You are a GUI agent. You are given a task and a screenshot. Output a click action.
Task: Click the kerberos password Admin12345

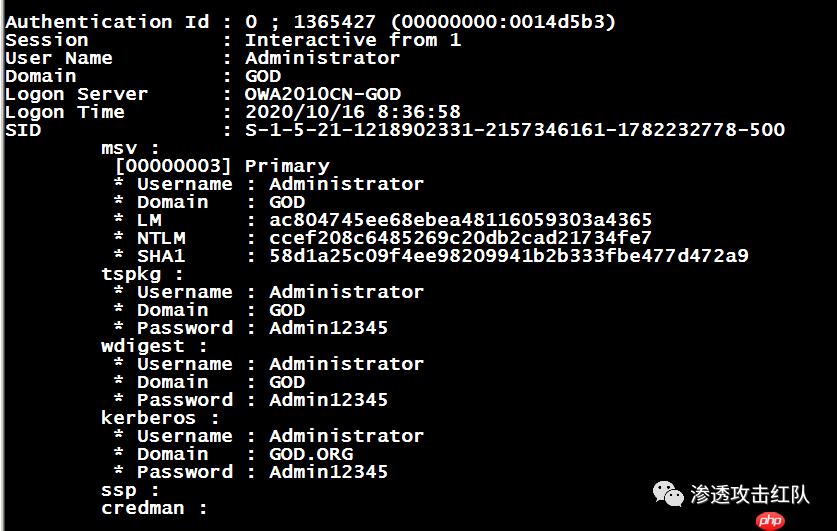pyautogui.click(x=328, y=472)
